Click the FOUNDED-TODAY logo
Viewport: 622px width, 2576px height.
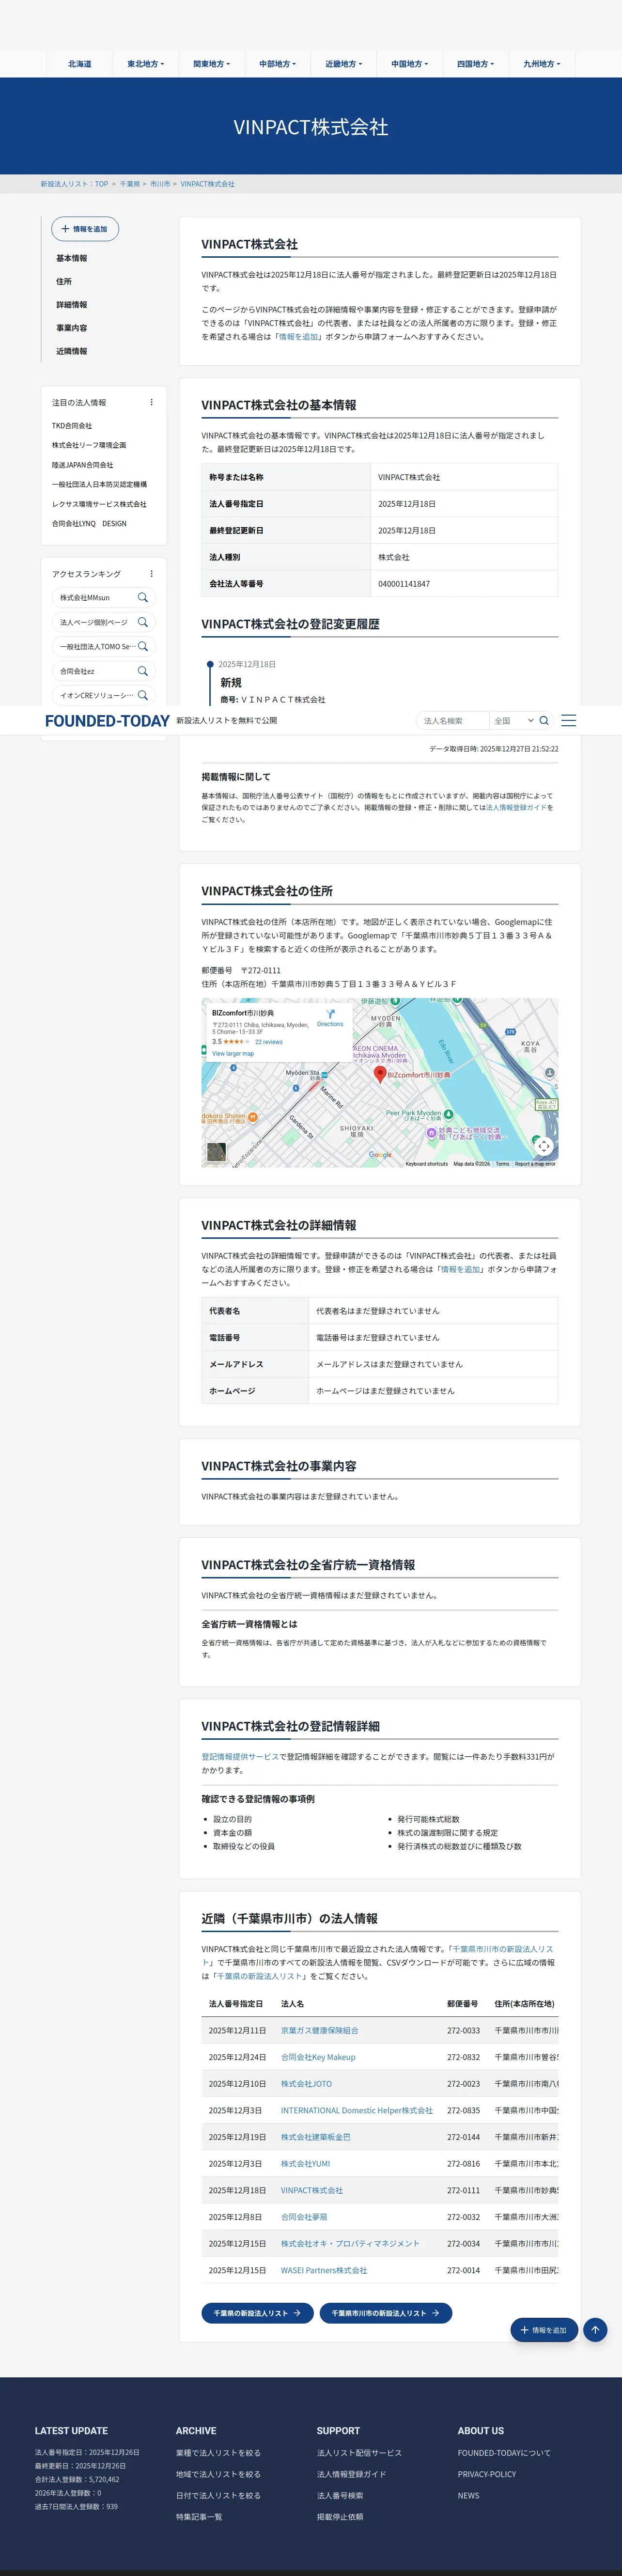(x=107, y=721)
